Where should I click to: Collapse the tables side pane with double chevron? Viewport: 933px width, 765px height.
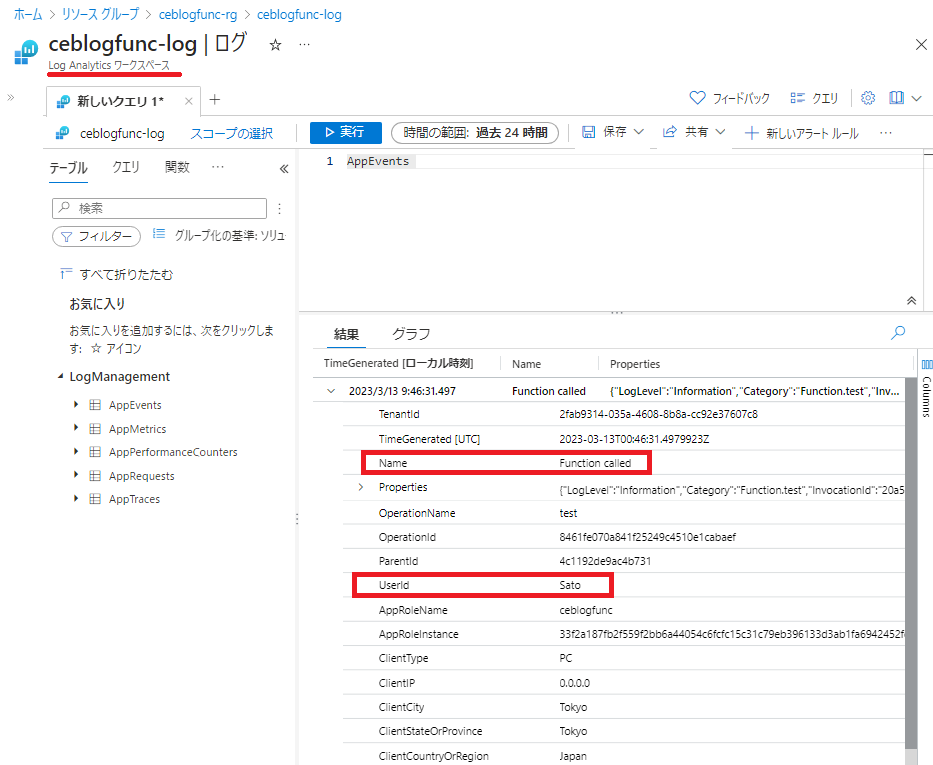click(x=284, y=169)
